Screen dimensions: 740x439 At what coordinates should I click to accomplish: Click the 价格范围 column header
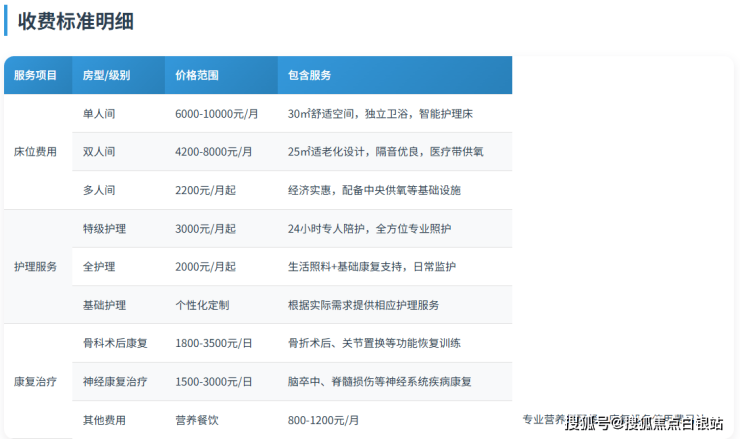[x=197, y=76]
